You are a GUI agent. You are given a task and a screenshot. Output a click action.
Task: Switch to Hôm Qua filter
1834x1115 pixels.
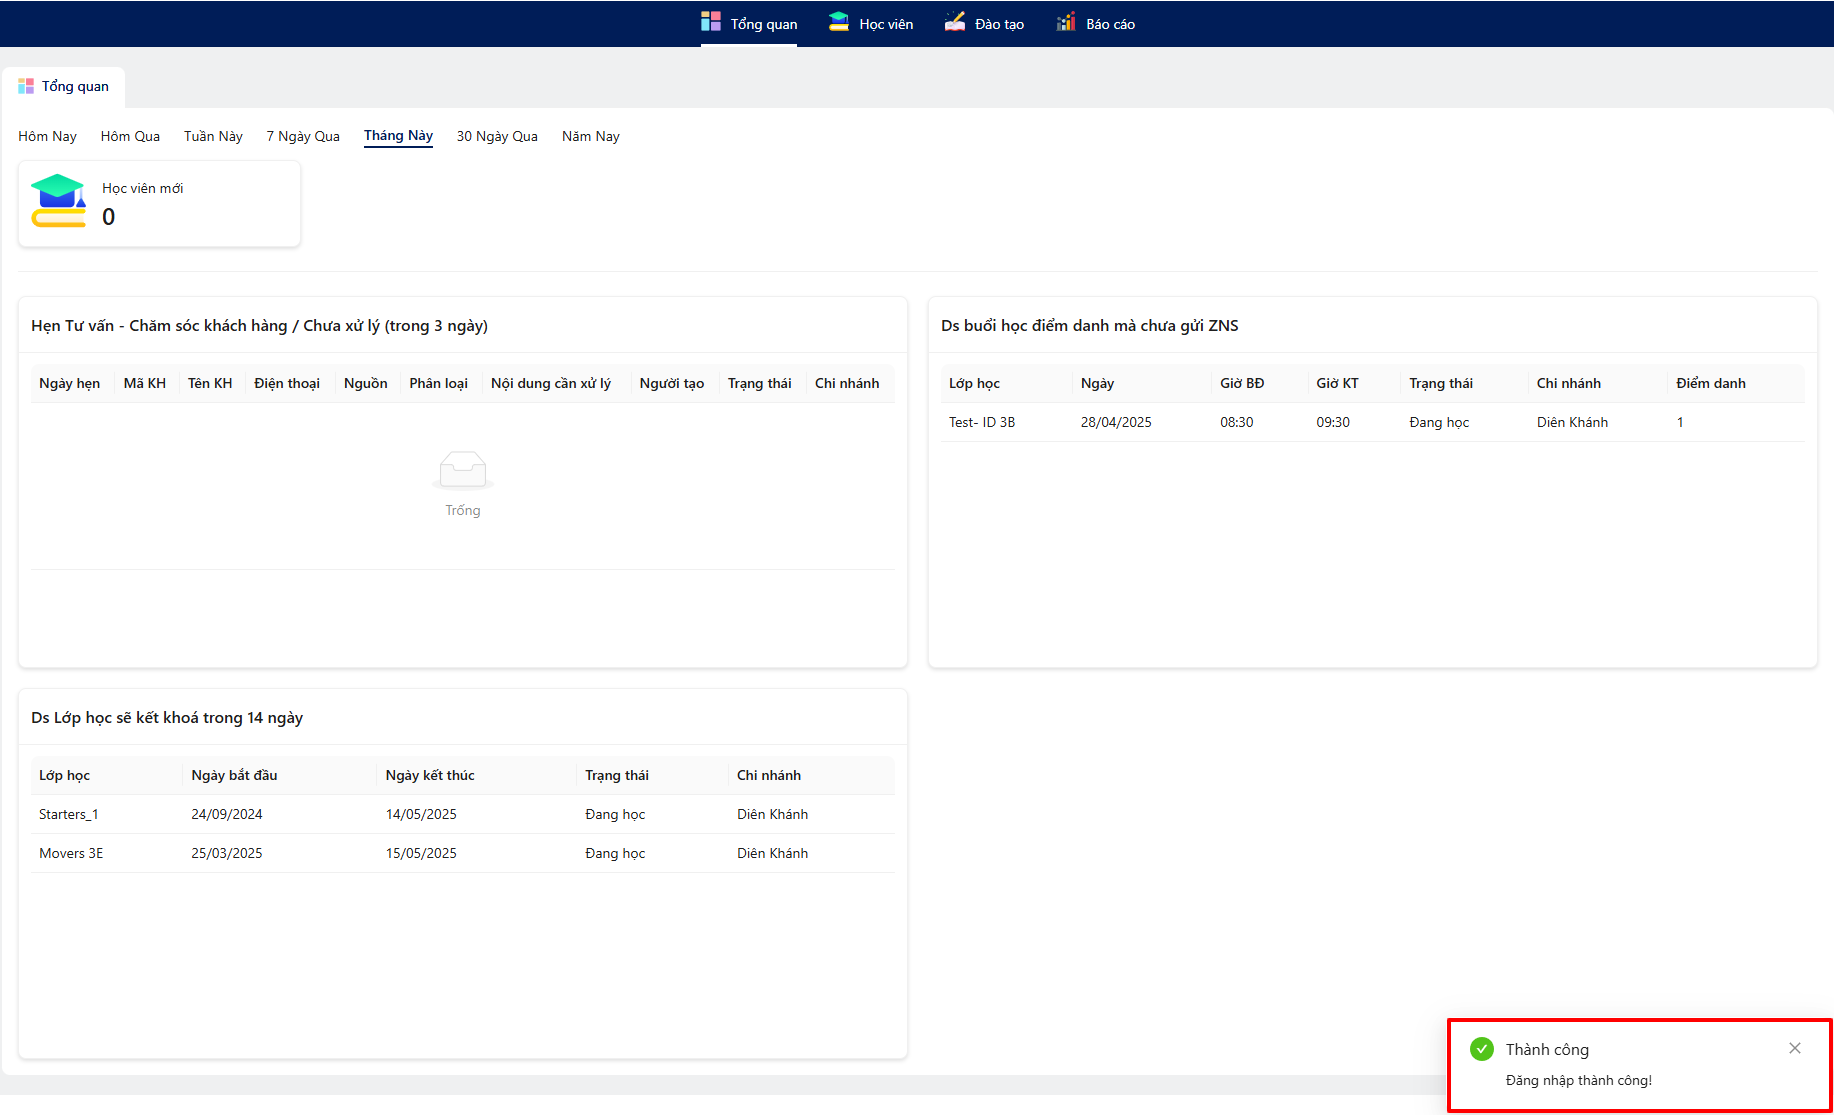pyautogui.click(x=130, y=136)
